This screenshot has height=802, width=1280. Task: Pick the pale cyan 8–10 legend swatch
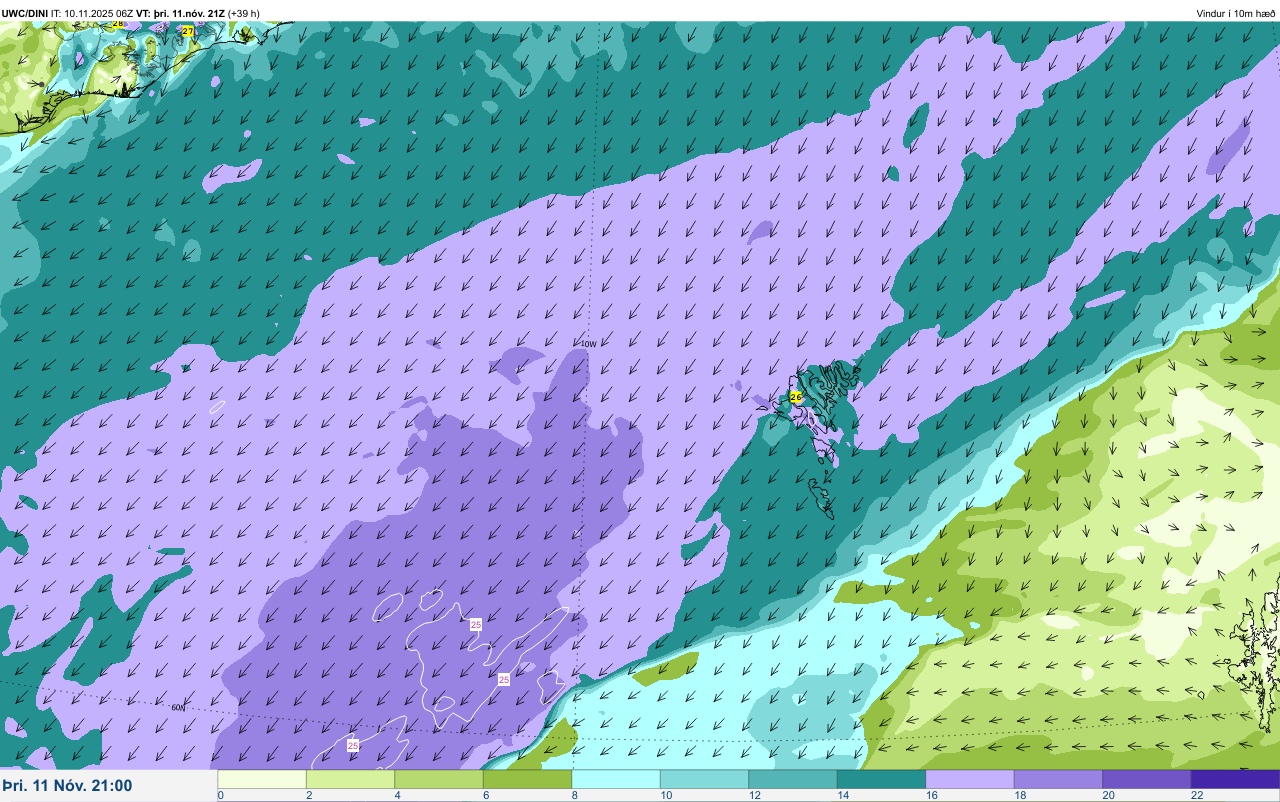(x=616, y=779)
